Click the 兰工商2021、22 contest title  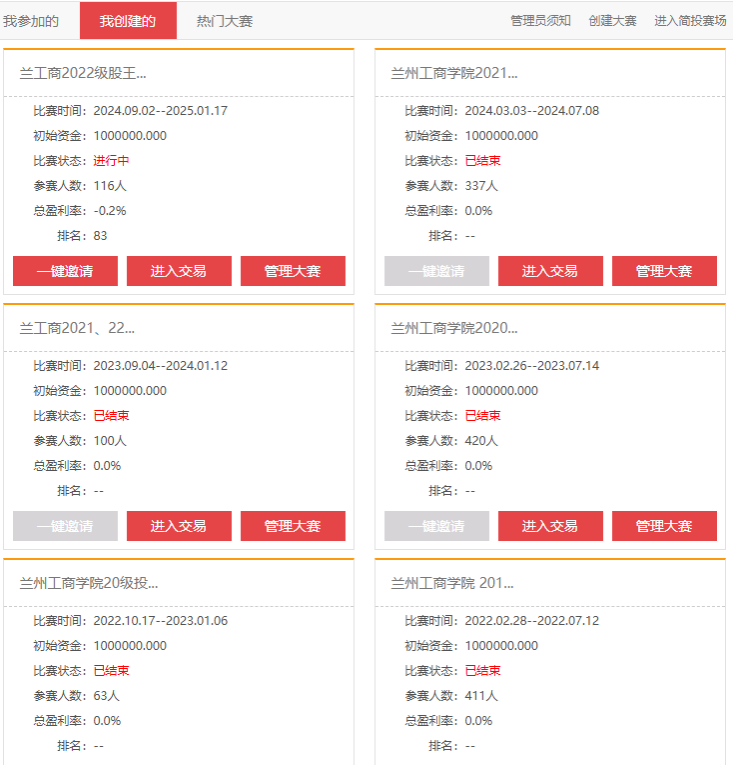pos(77,328)
